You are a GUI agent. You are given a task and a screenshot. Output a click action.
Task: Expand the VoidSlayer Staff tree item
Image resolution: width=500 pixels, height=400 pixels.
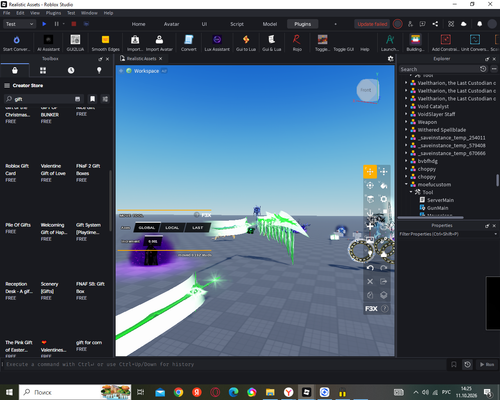406,114
